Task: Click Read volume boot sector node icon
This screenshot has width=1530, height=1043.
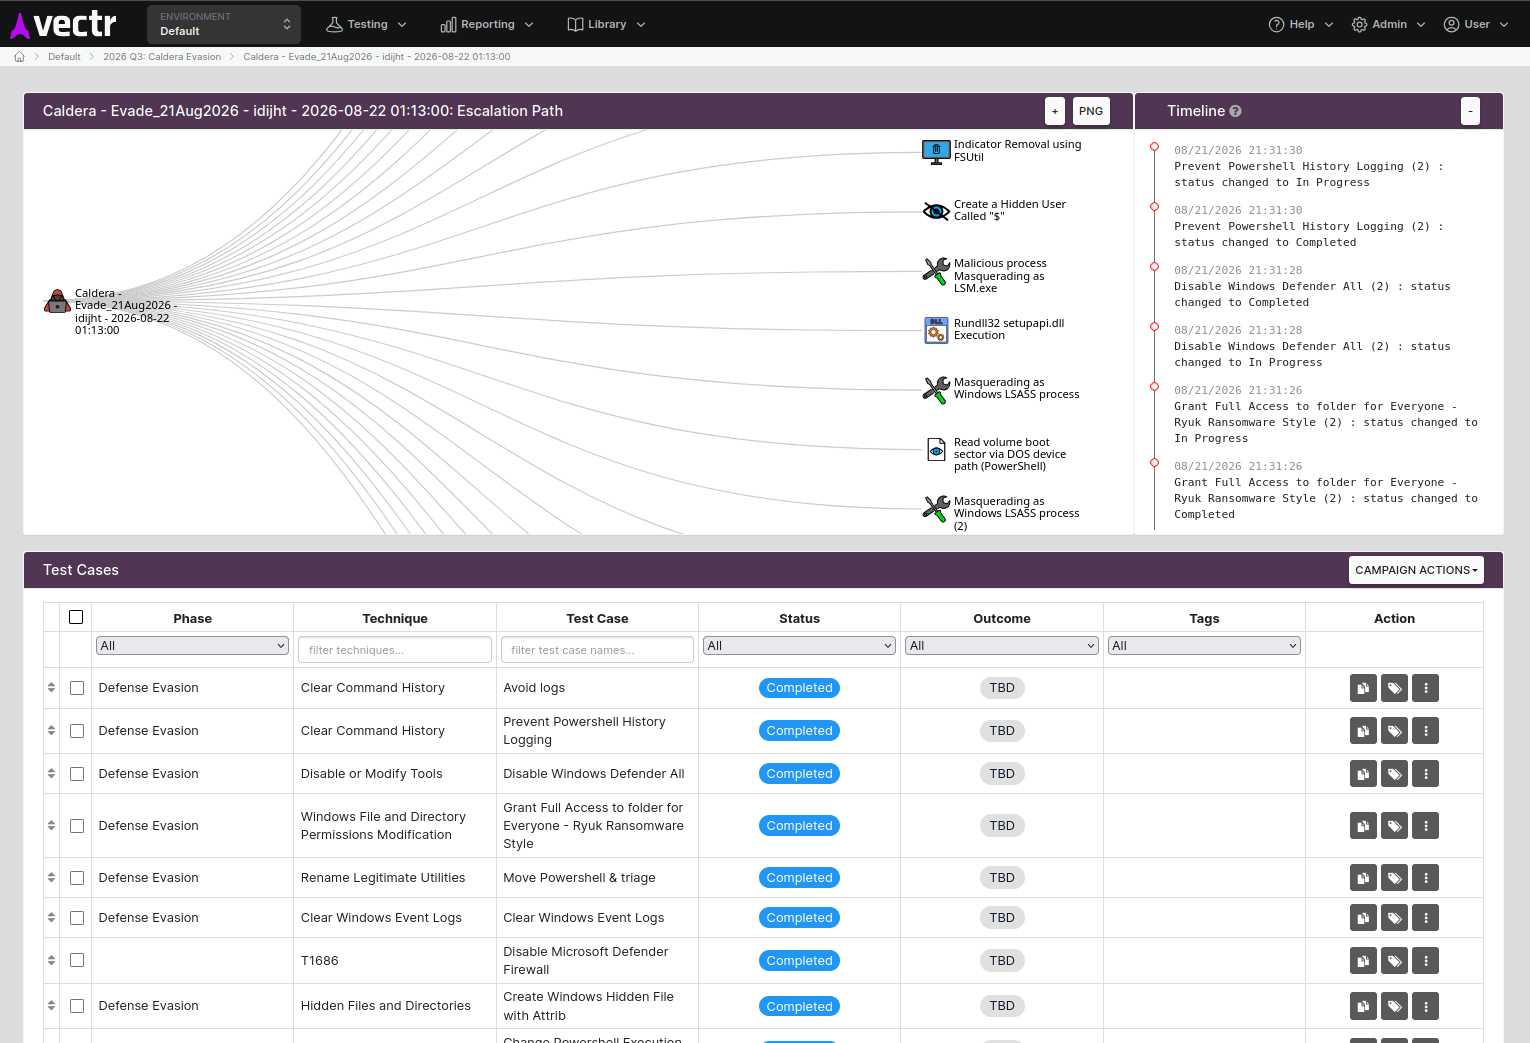Action: click(x=936, y=451)
